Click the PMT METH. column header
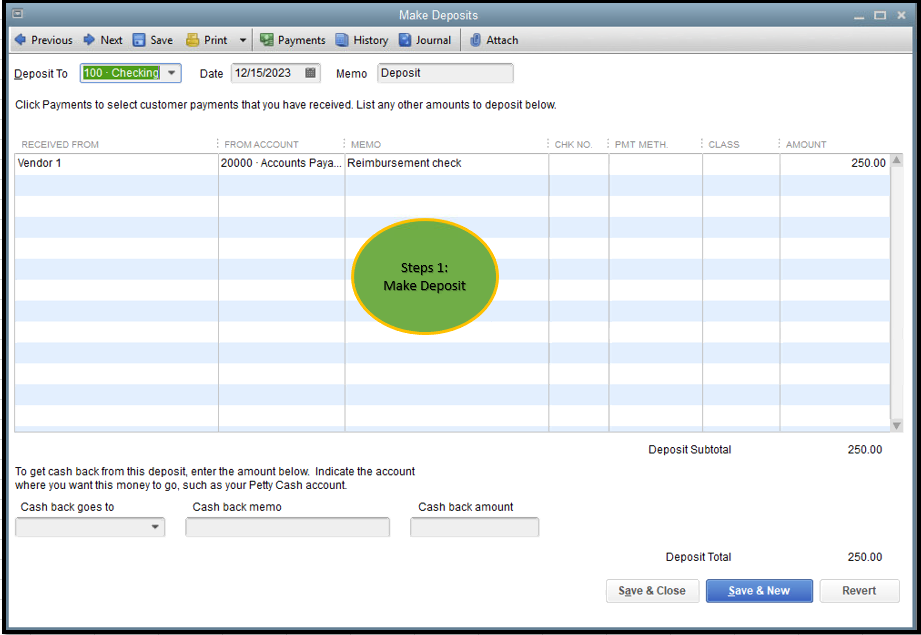Viewport: 921px width, 635px height. point(641,145)
